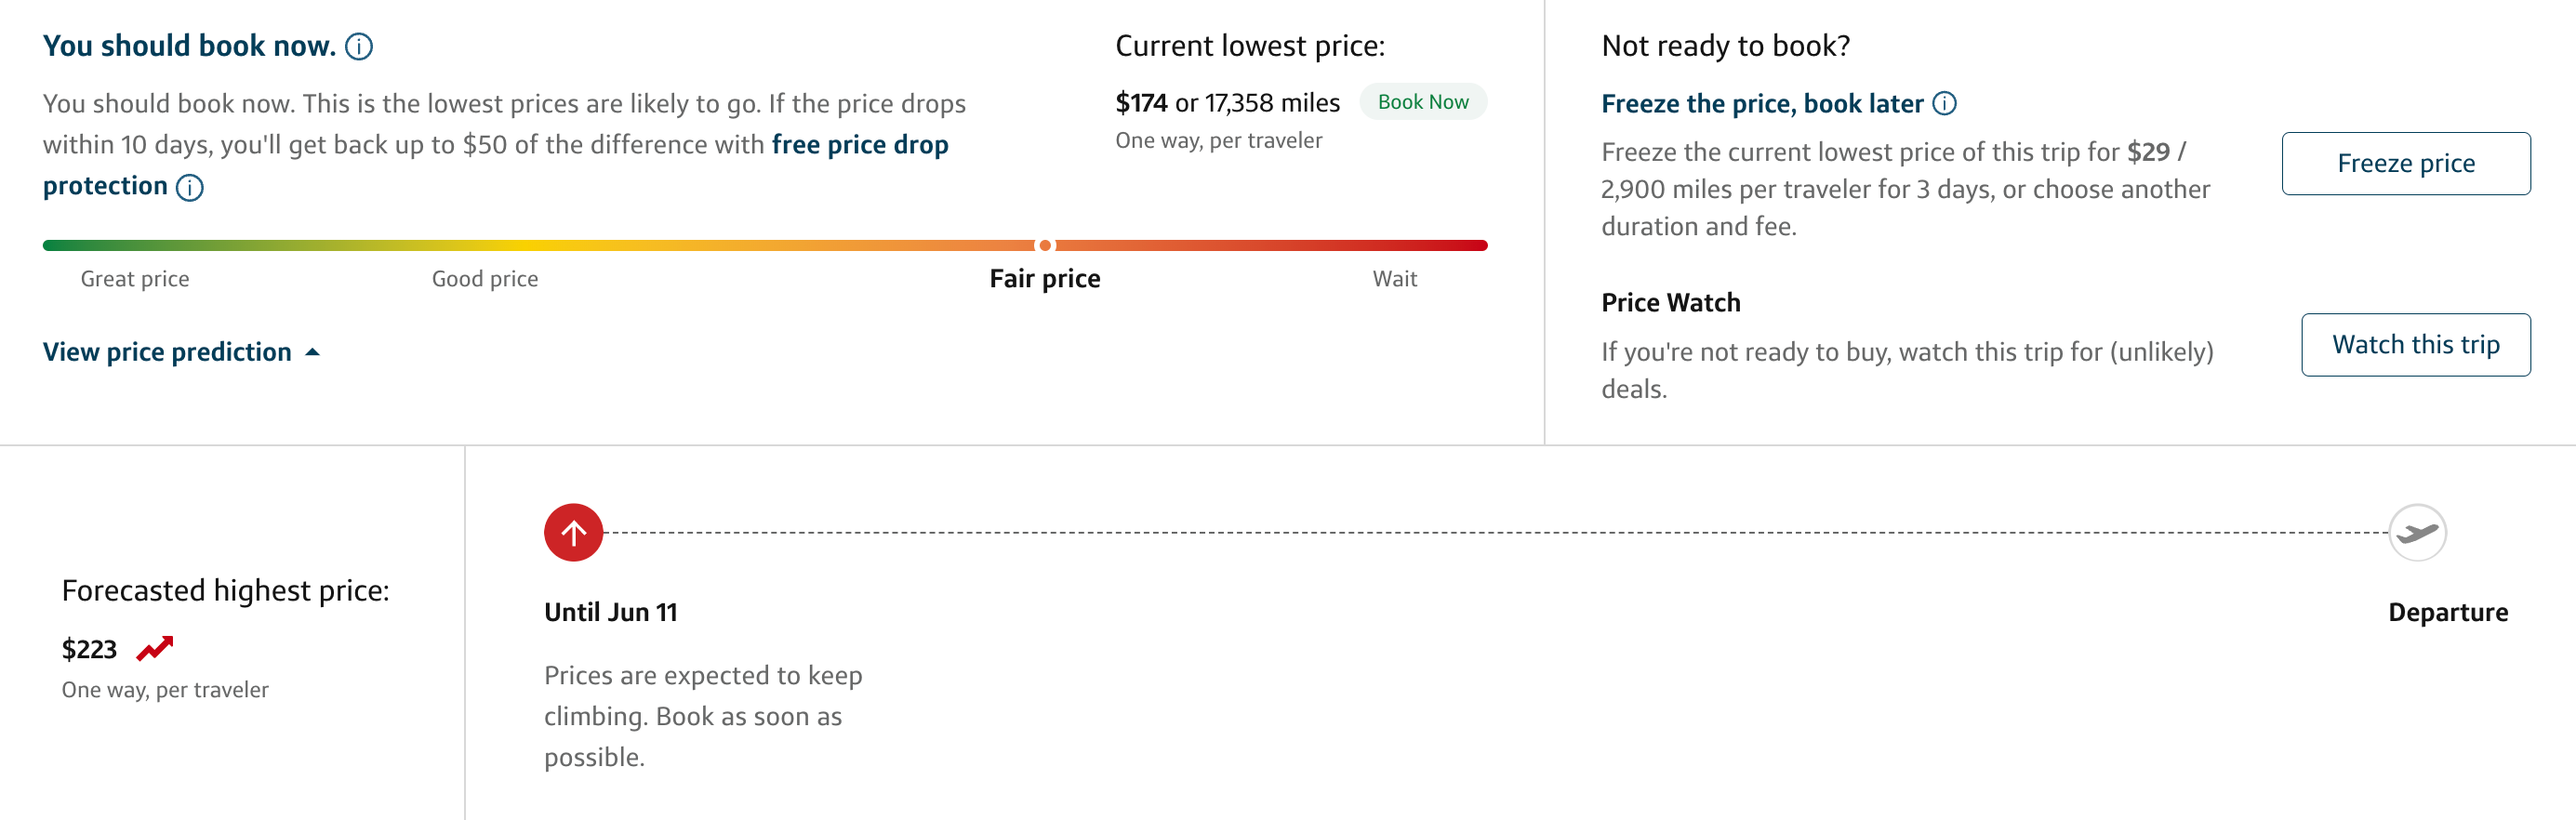Click the 'Fair price' gauge label

pos(1044,279)
